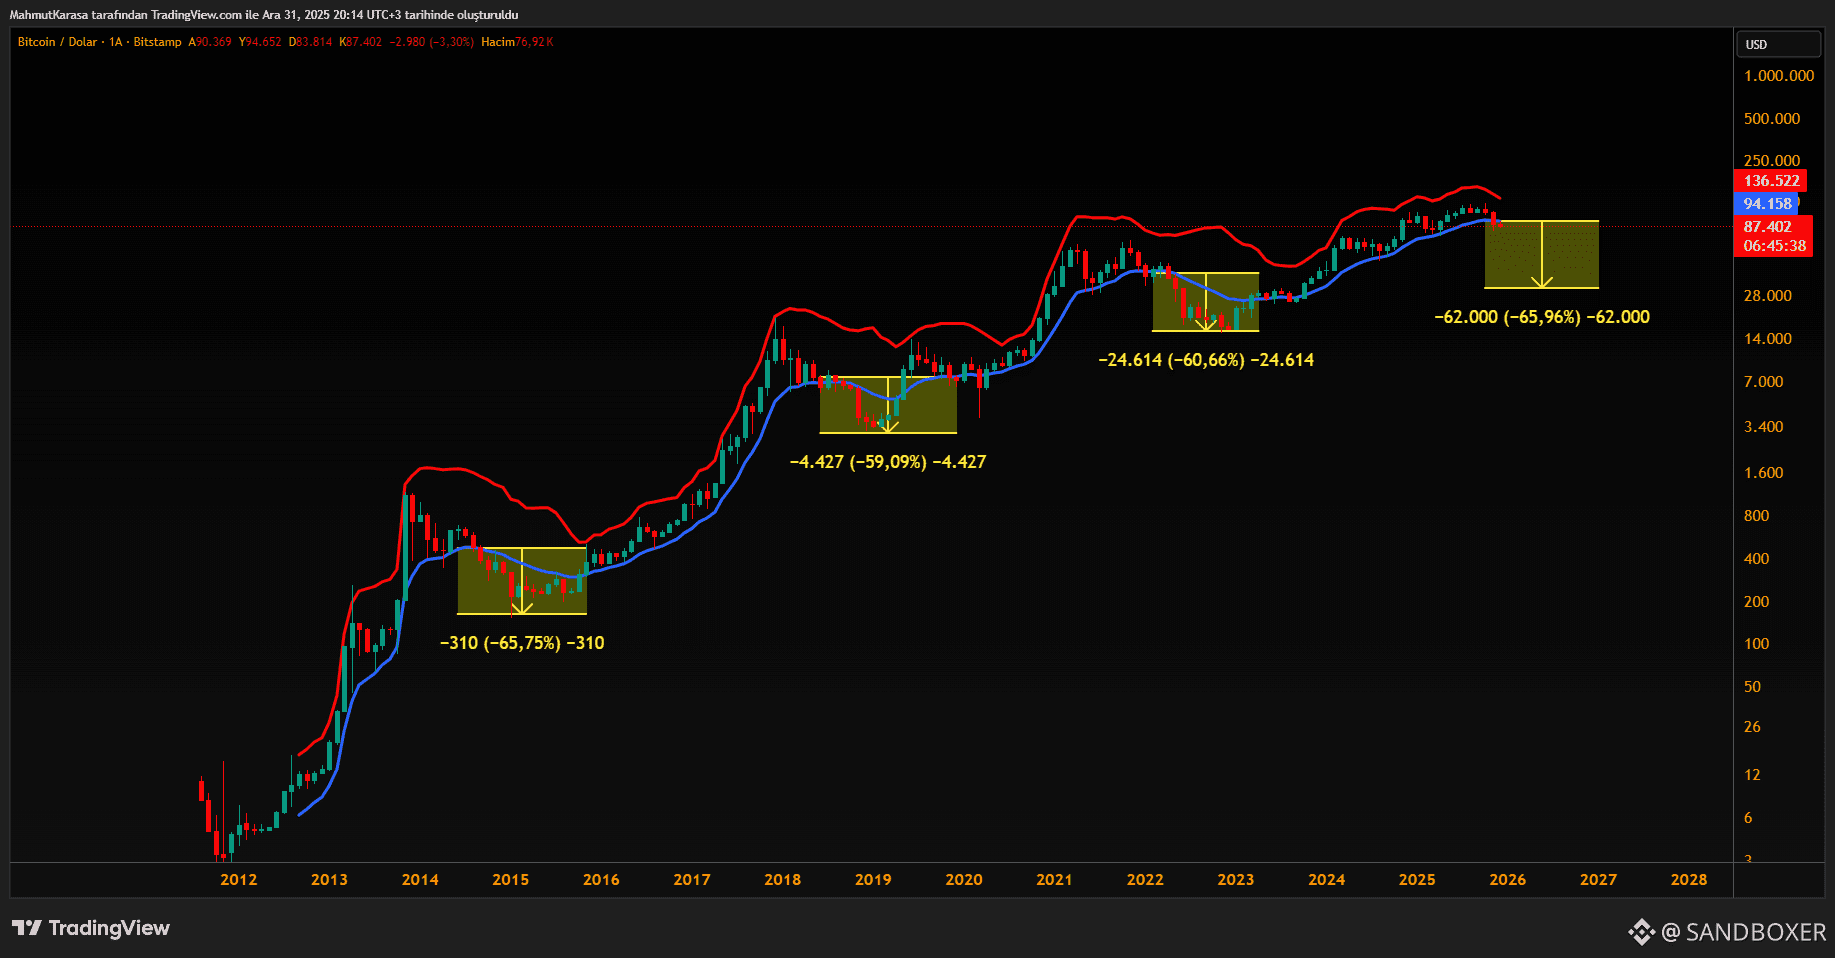The width and height of the screenshot is (1835, 958).
Task: Click the 3.400 price scale label
Action: pos(1764,427)
